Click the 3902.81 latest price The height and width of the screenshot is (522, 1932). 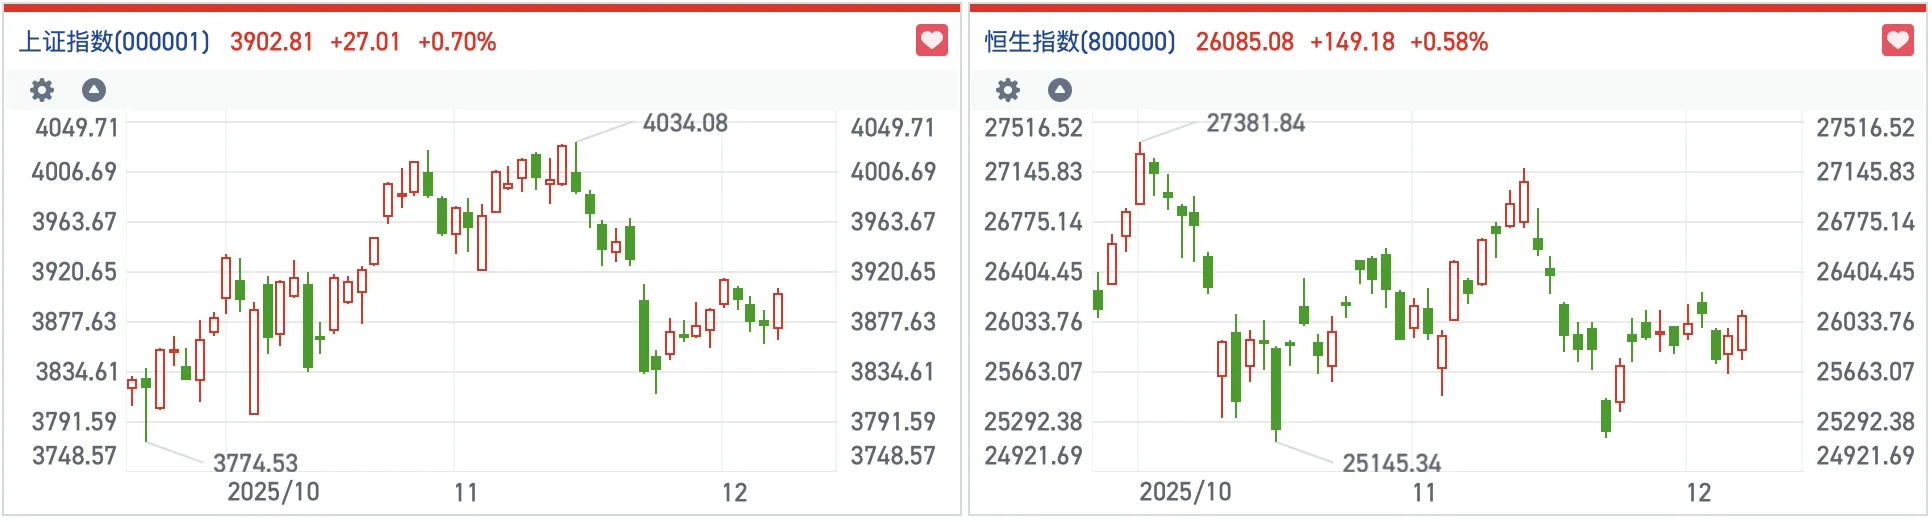pyautogui.click(x=271, y=42)
